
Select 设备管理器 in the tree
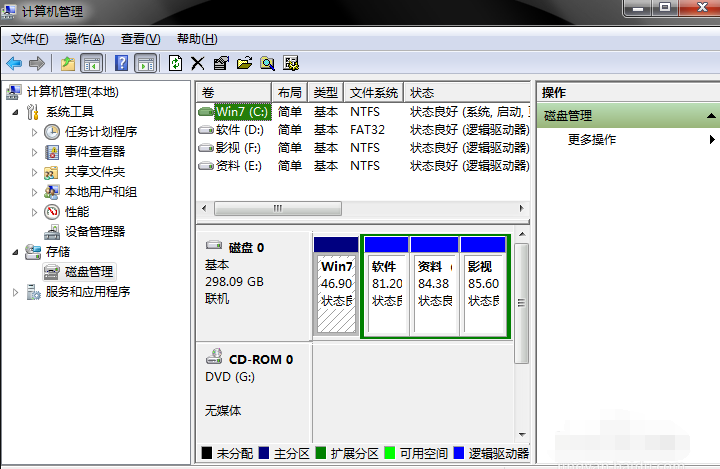coord(95,232)
